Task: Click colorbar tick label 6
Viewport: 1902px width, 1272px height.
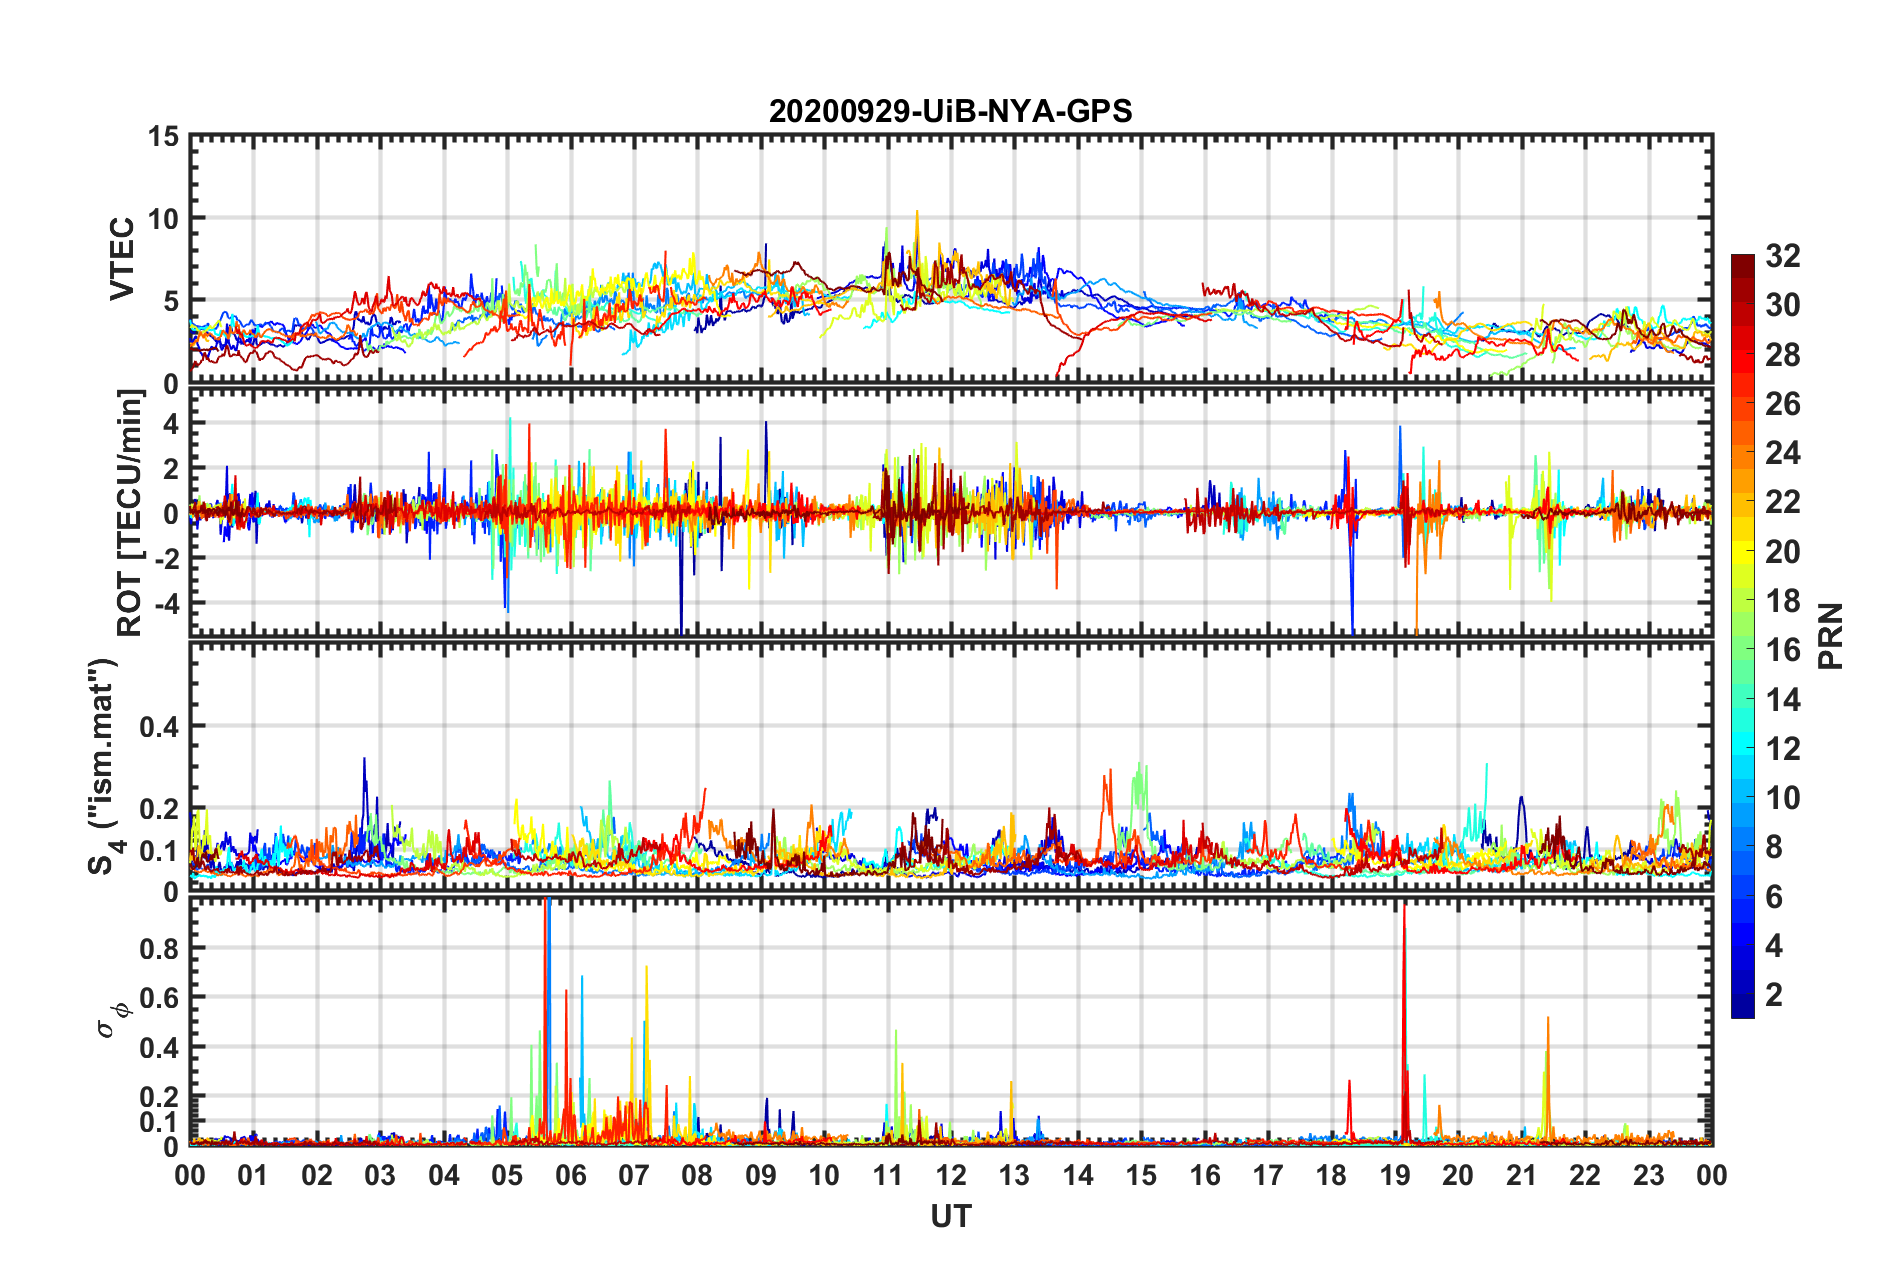Action: 1774,897
